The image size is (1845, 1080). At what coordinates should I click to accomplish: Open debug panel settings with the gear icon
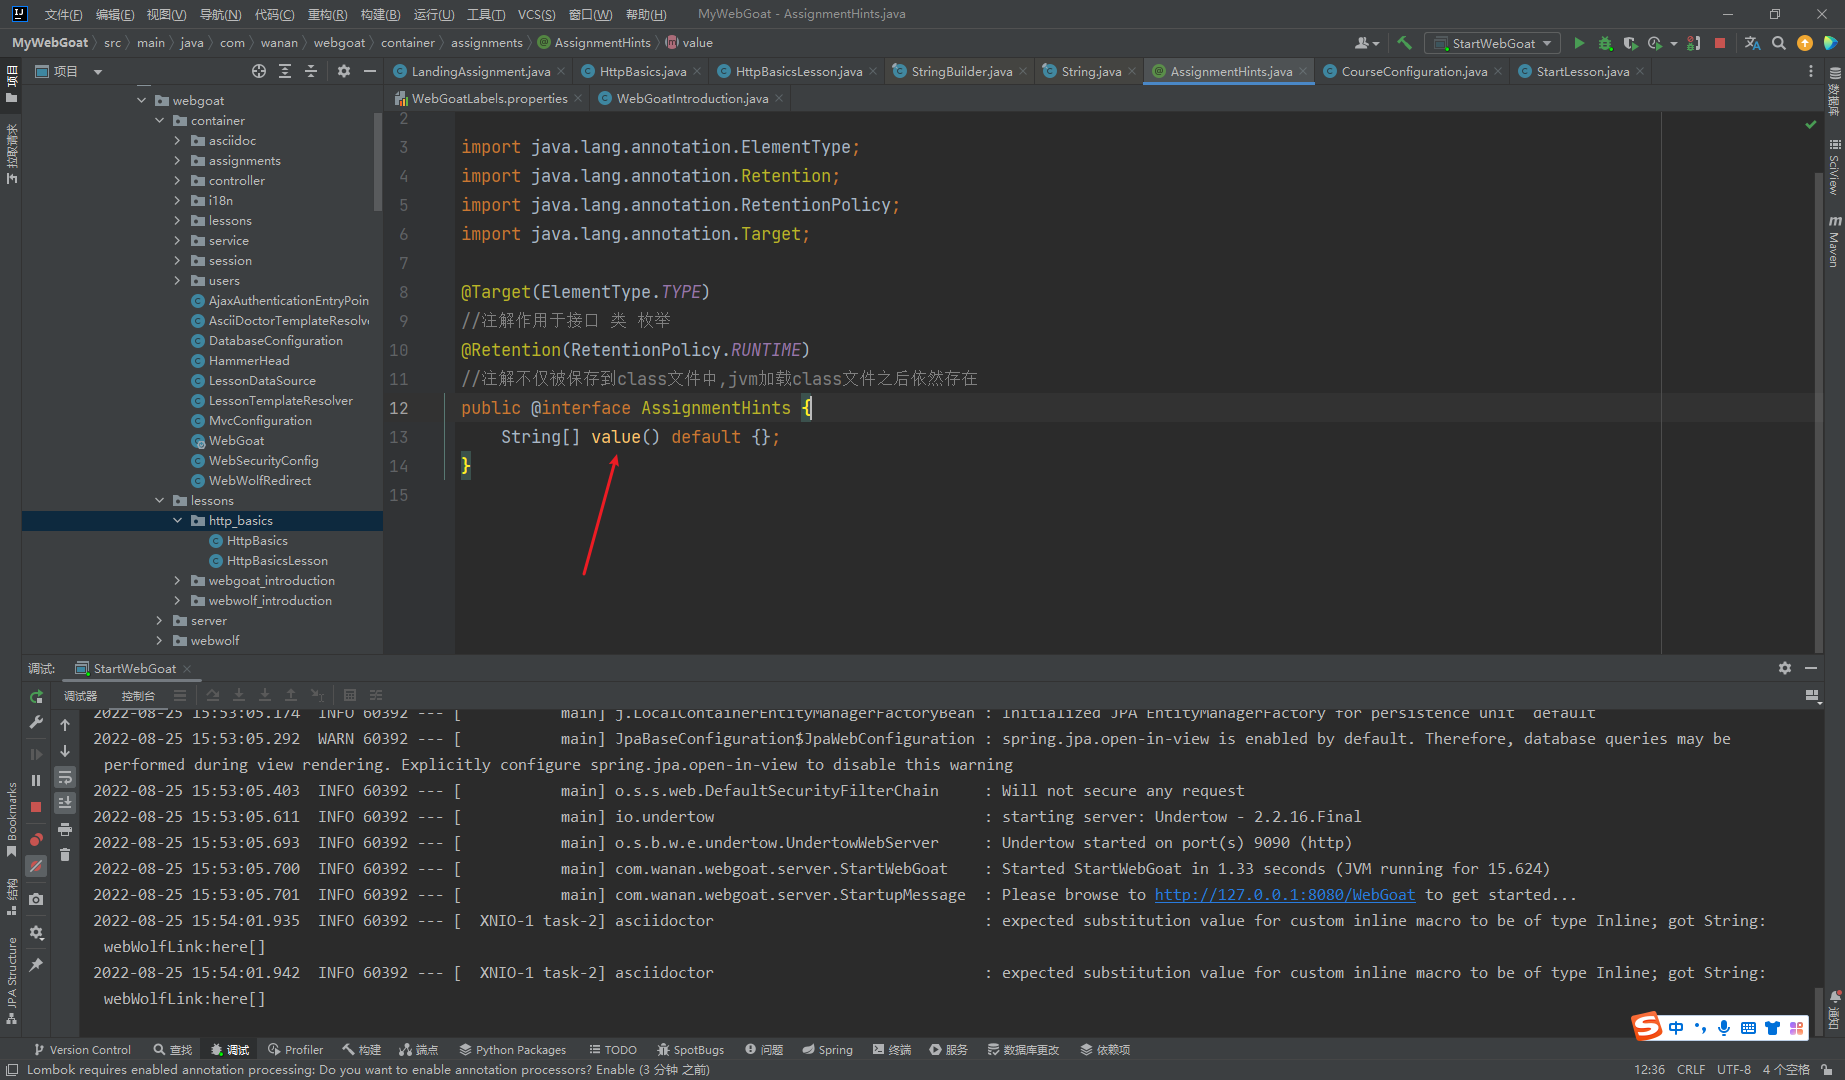click(x=1785, y=668)
